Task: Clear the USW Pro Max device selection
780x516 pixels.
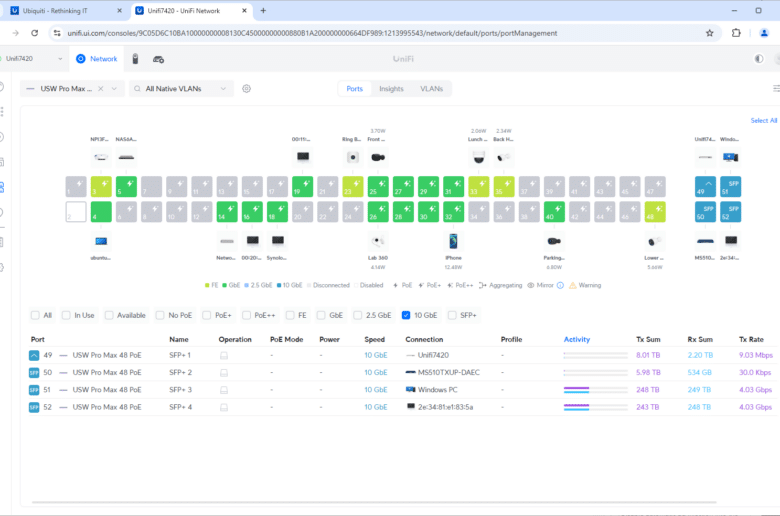Action: click(x=100, y=89)
